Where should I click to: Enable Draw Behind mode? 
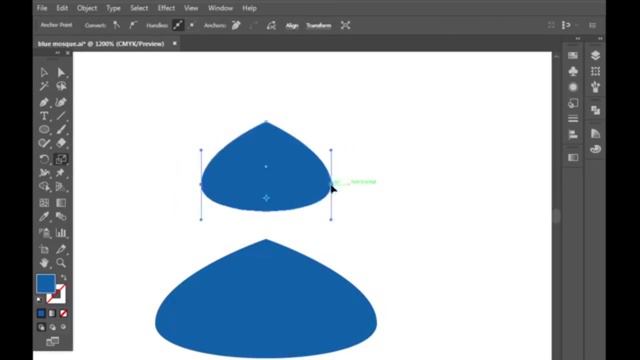pyautogui.click(x=52, y=327)
